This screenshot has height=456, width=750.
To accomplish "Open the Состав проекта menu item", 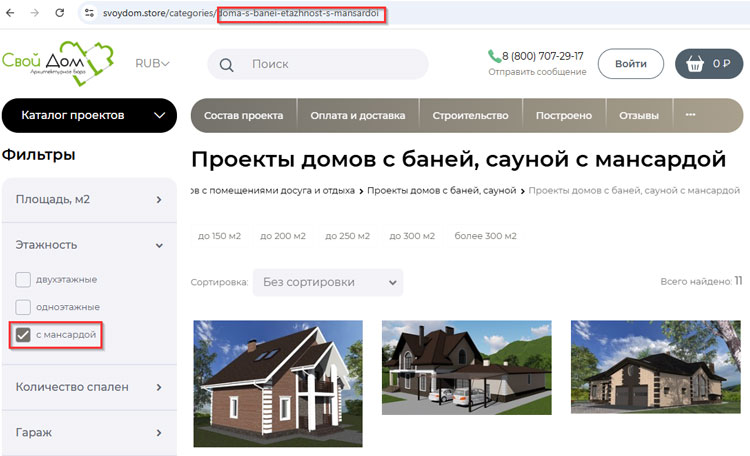I will pyautogui.click(x=243, y=115).
